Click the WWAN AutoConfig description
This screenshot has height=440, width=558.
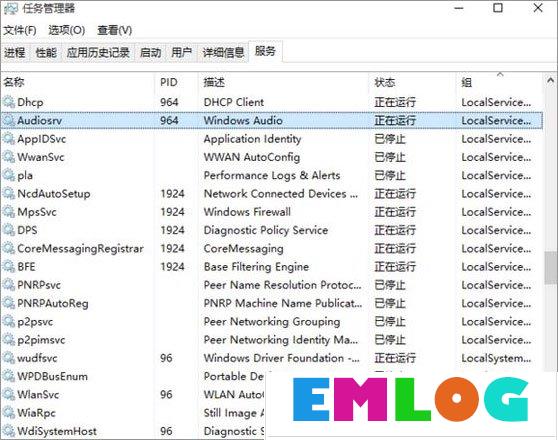pos(252,157)
